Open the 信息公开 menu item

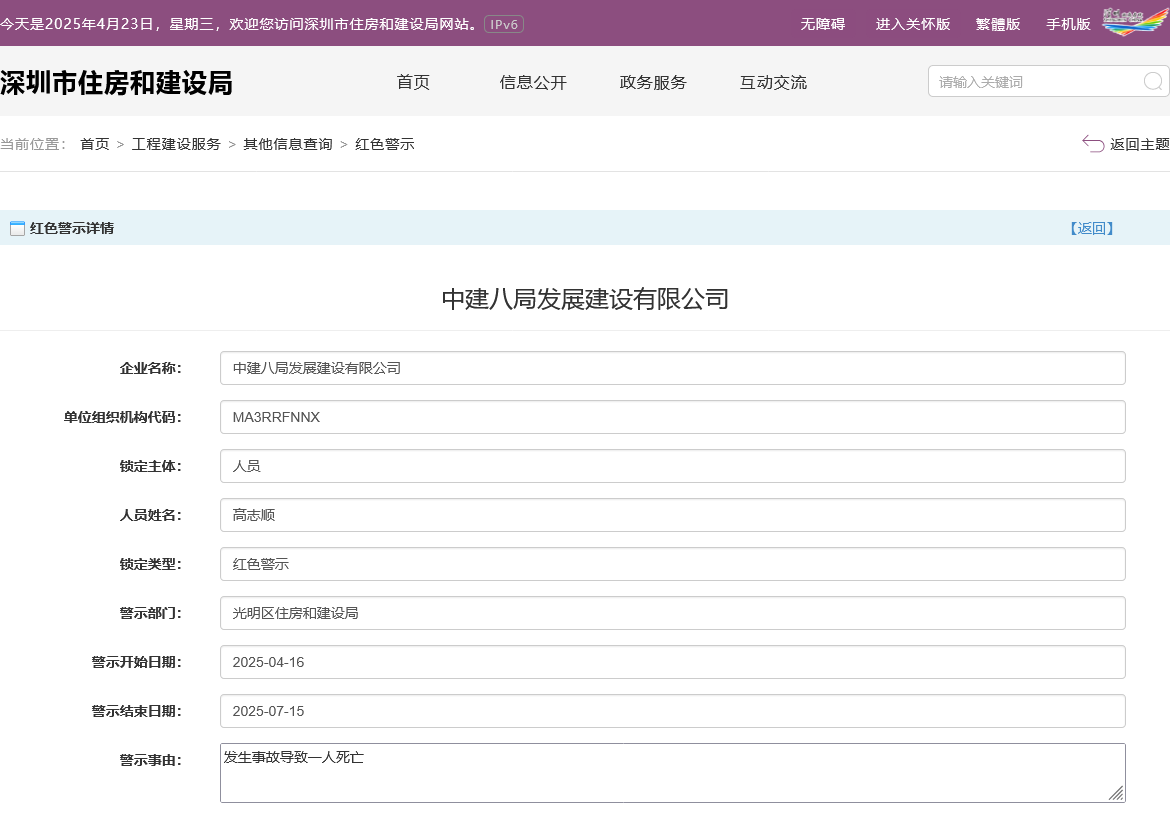pos(533,83)
